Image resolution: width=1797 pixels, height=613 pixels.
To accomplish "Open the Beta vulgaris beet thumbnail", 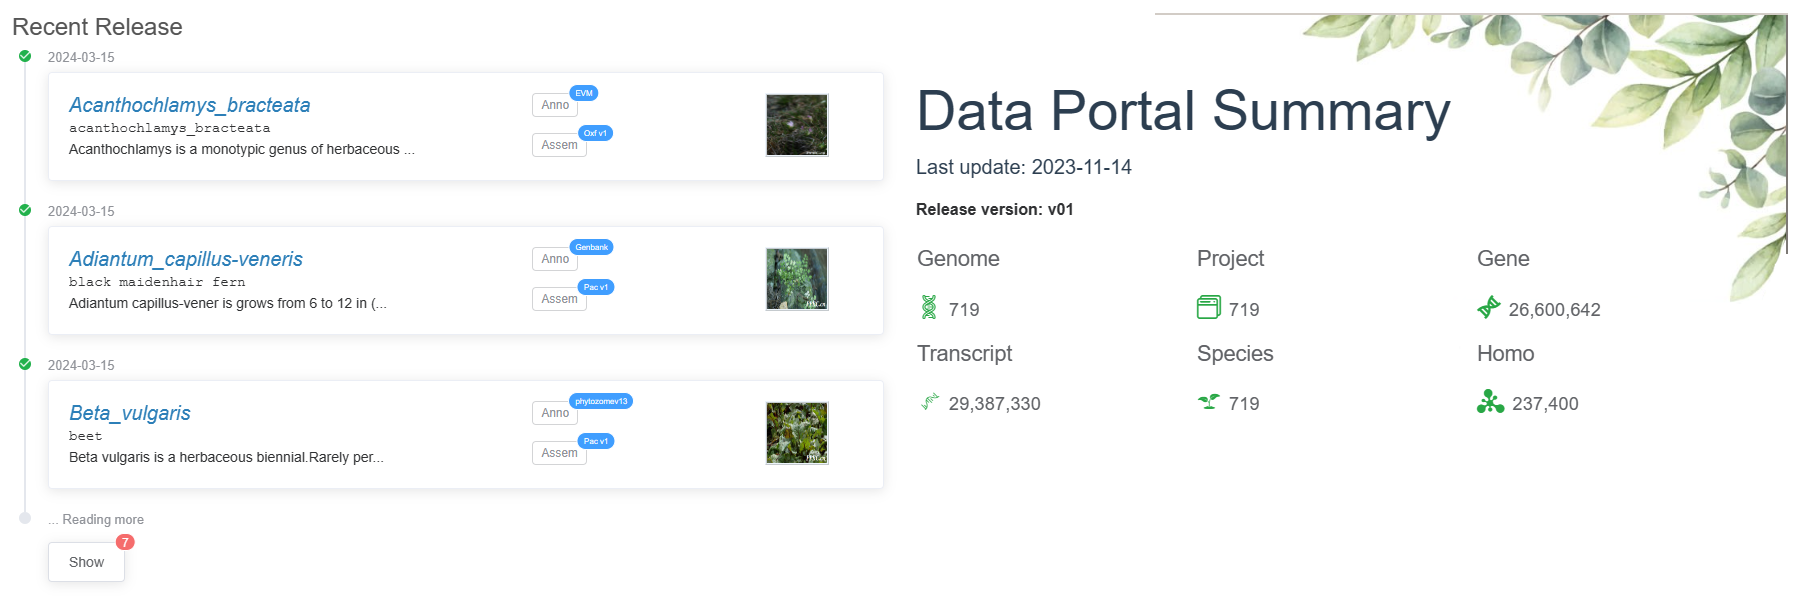I will tap(796, 433).
